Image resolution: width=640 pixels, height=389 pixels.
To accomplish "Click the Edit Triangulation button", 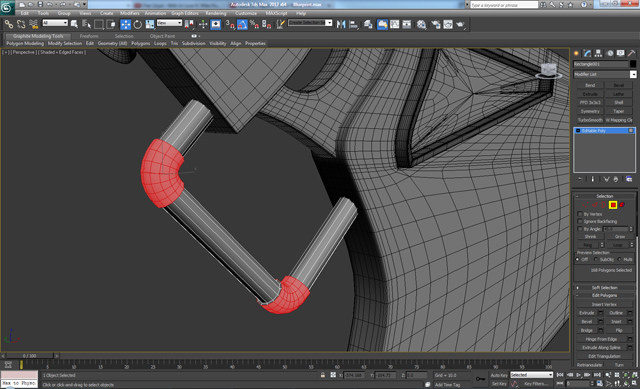I will (604, 356).
